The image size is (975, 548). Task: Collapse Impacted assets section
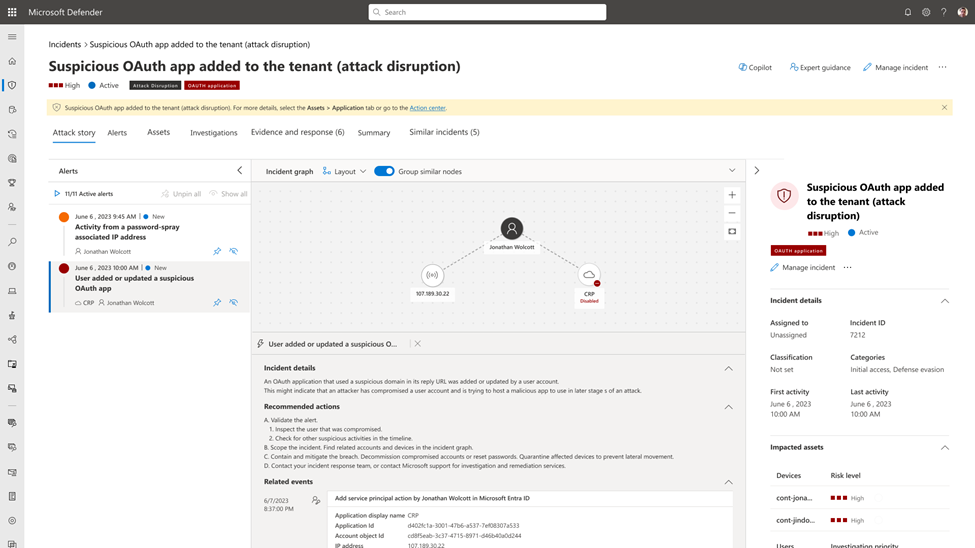coord(945,448)
